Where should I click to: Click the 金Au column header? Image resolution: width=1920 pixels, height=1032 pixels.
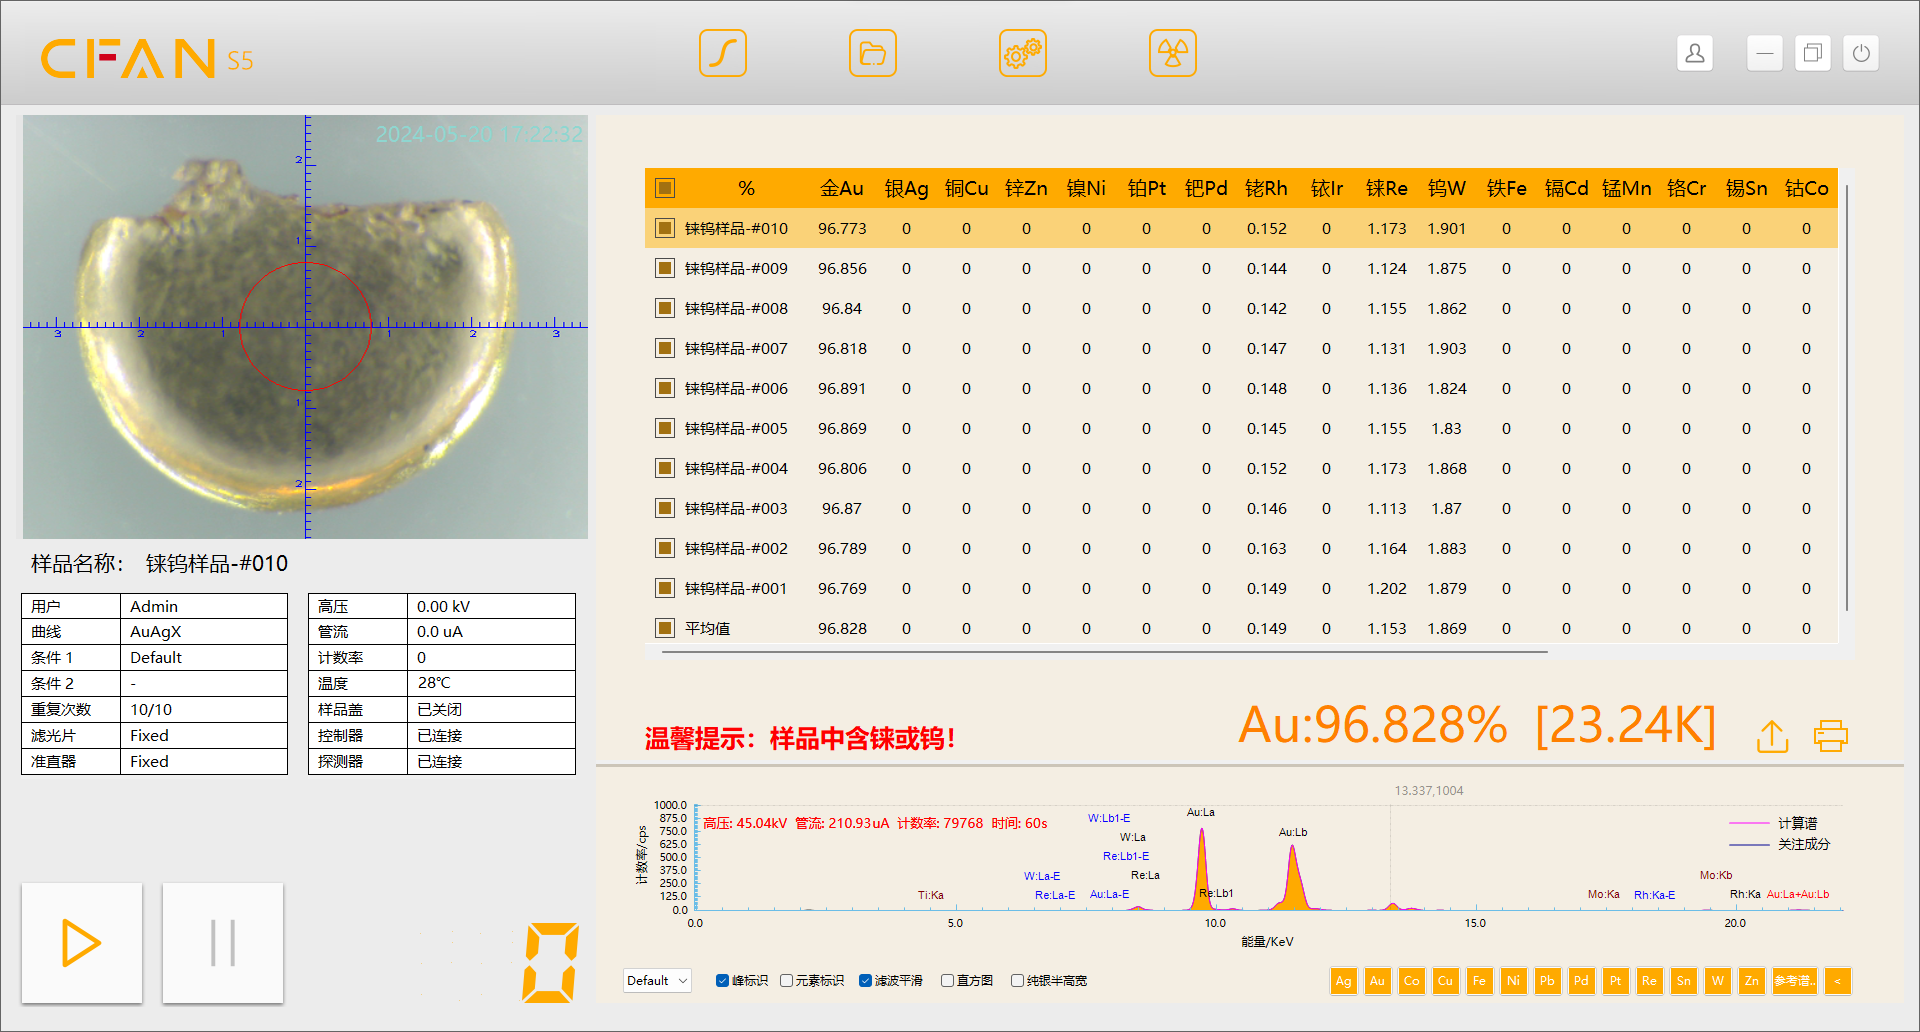coord(842,188)
